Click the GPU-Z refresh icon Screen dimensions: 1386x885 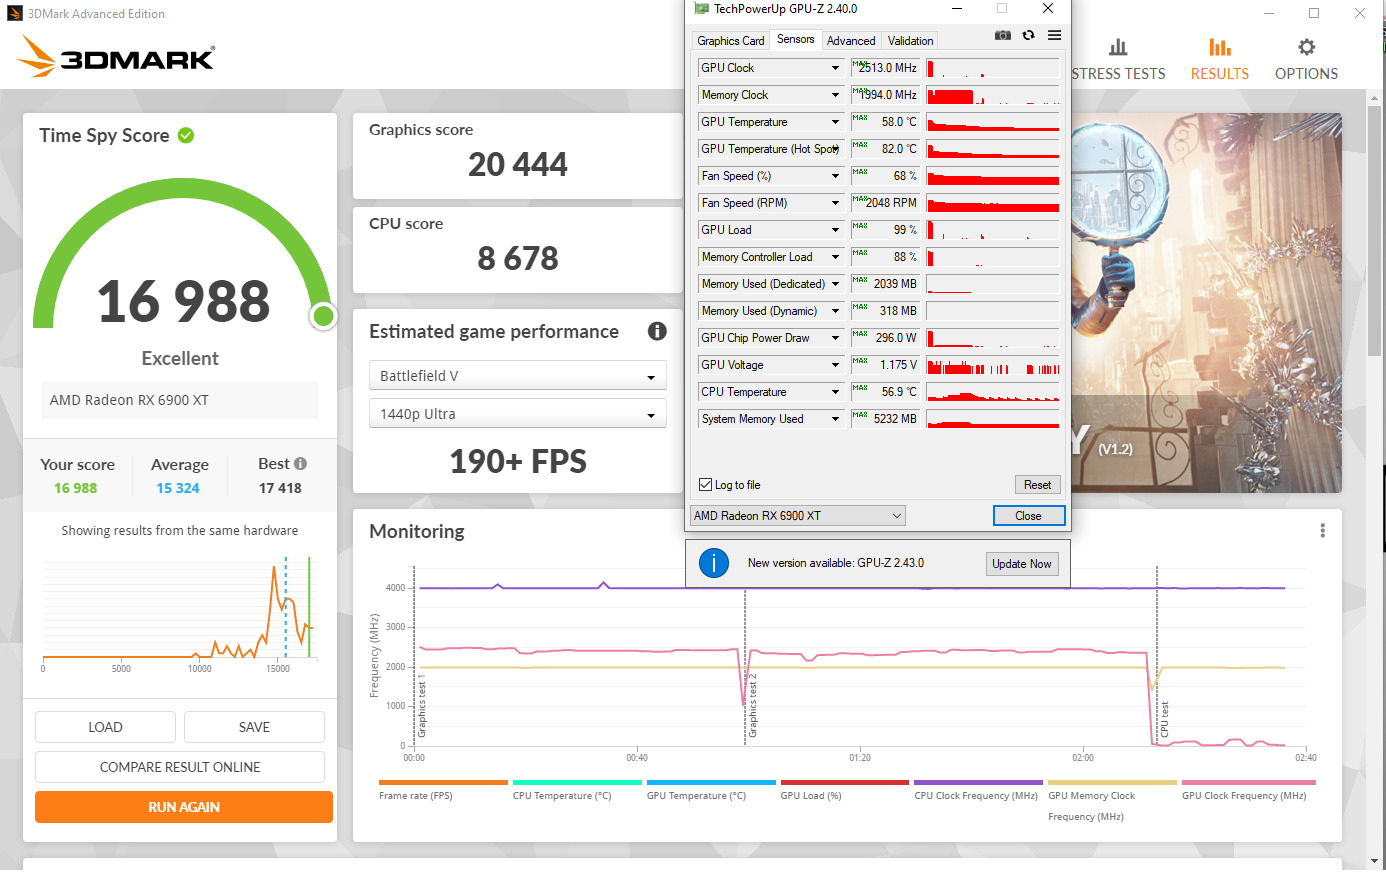coord(1028,35)
